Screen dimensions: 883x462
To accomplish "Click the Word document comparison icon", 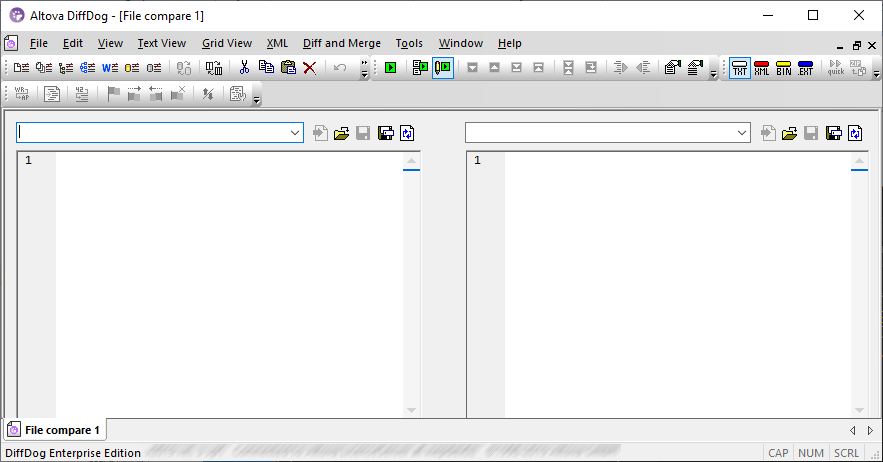I will point(110,68).
